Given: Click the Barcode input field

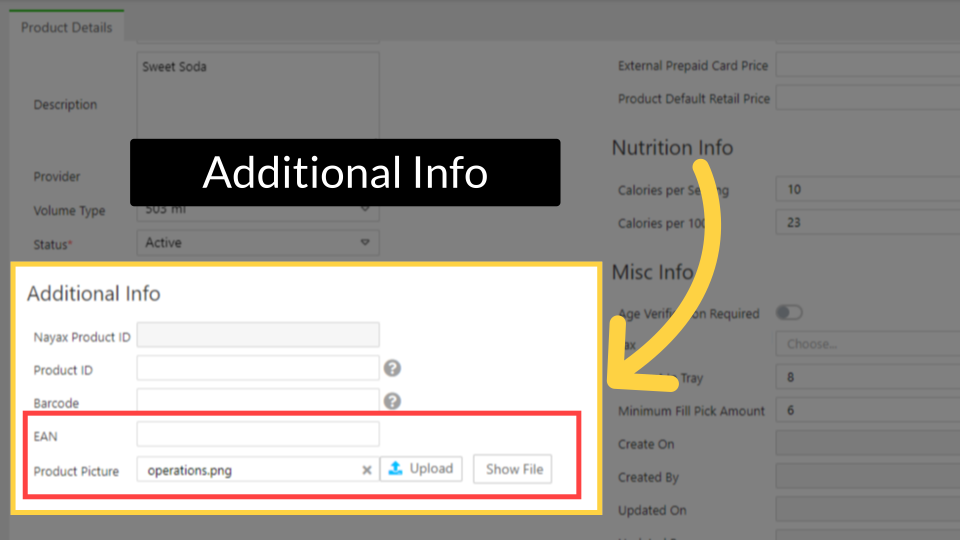Looking at the screenshot, I should pos(258,402).
